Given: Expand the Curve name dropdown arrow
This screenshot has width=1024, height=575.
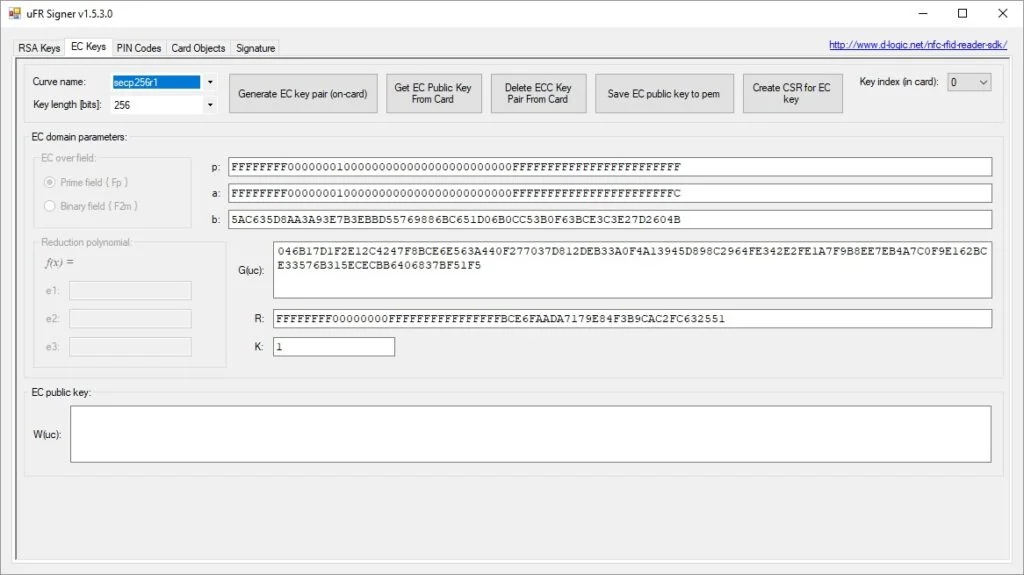Looking at the screenshot, I should click(210, 82).
